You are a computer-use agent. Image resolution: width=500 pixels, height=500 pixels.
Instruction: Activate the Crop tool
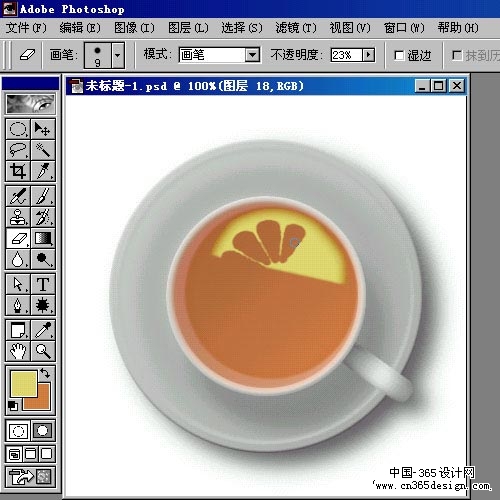(x=18, y=171)
